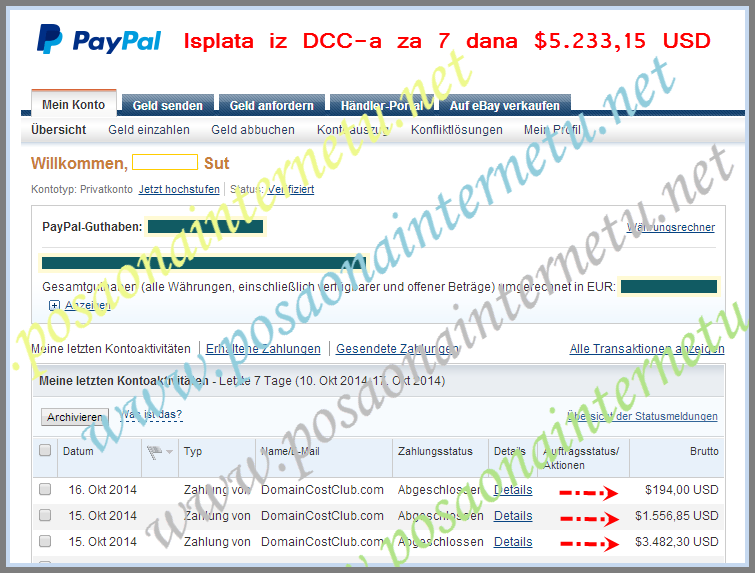Click the Kontotyp: Privatkonto text
The width and height of the screenshot is (755, 573).
pyautogui.click(x=82, y=189)
